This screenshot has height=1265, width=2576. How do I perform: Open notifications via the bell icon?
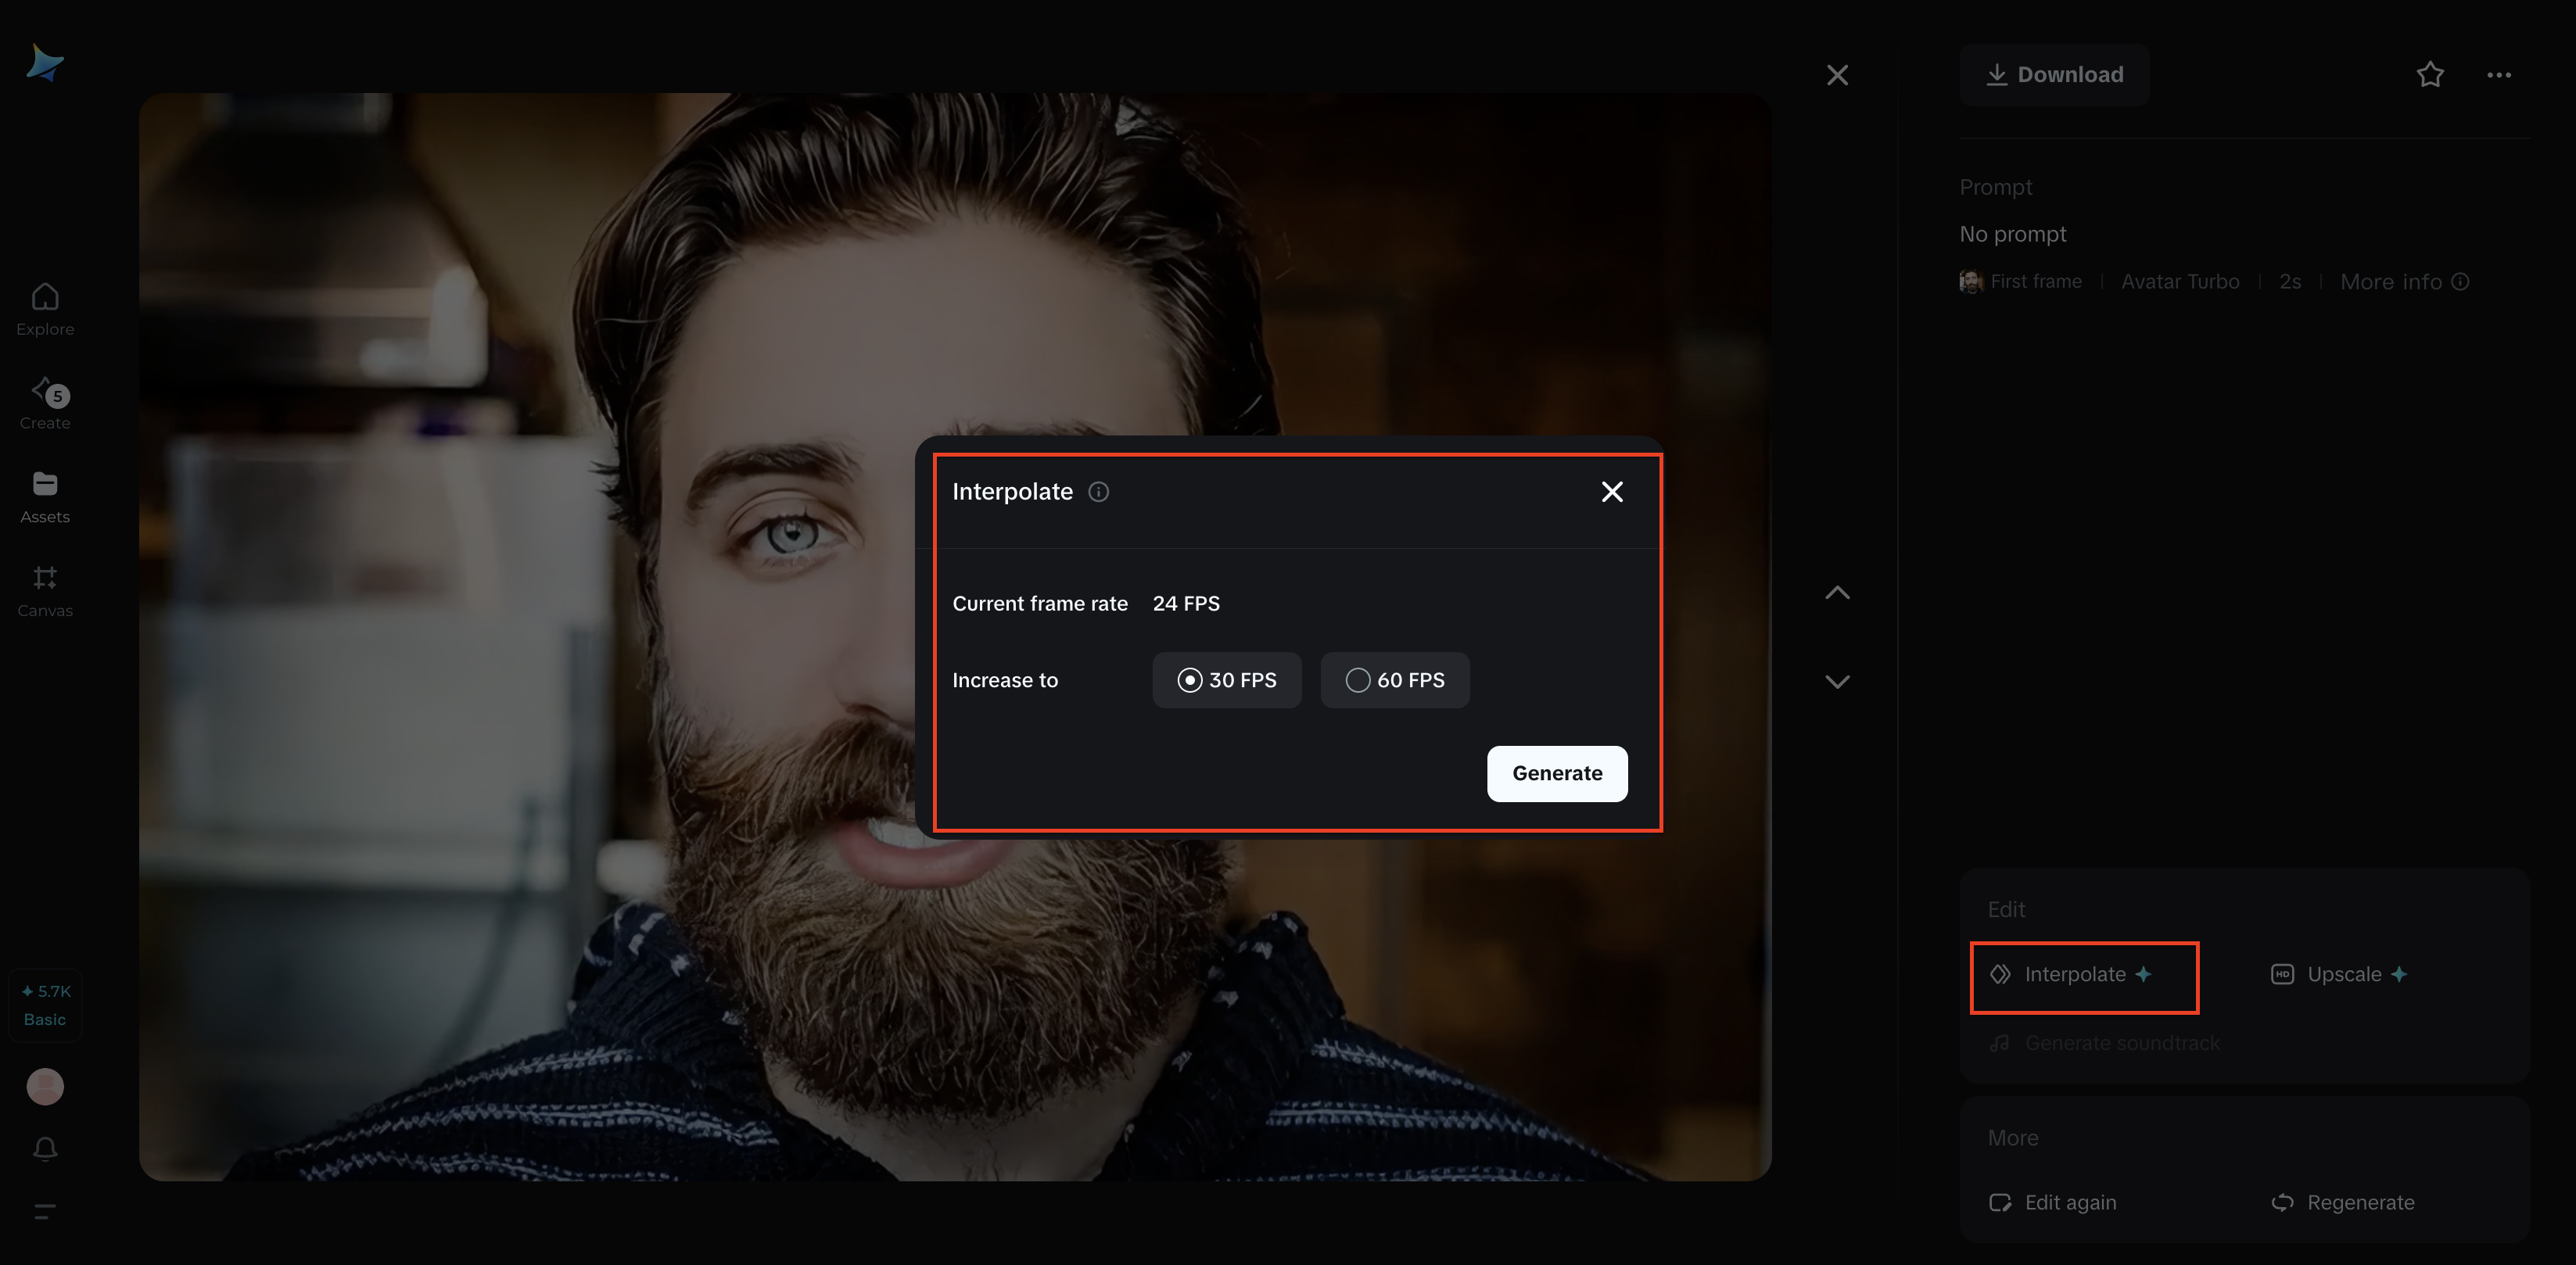pyautogui.click(x=44, y=1149)
